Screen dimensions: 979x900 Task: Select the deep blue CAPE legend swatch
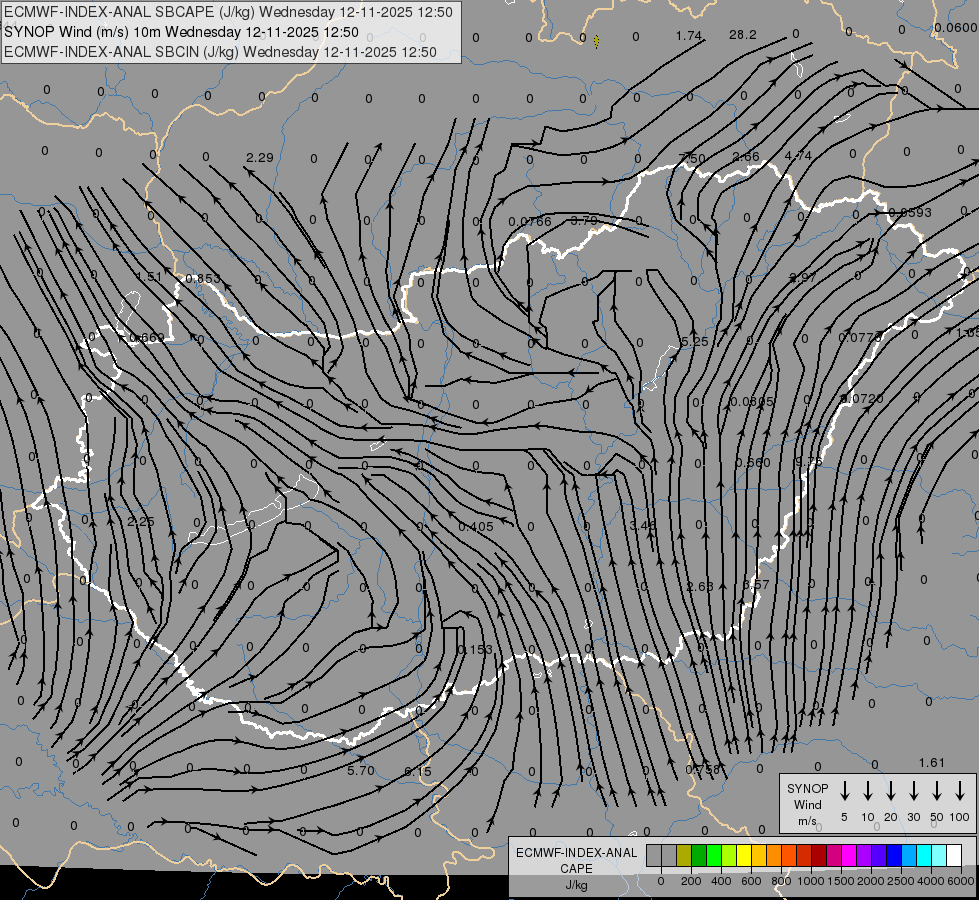pos(894,855)
